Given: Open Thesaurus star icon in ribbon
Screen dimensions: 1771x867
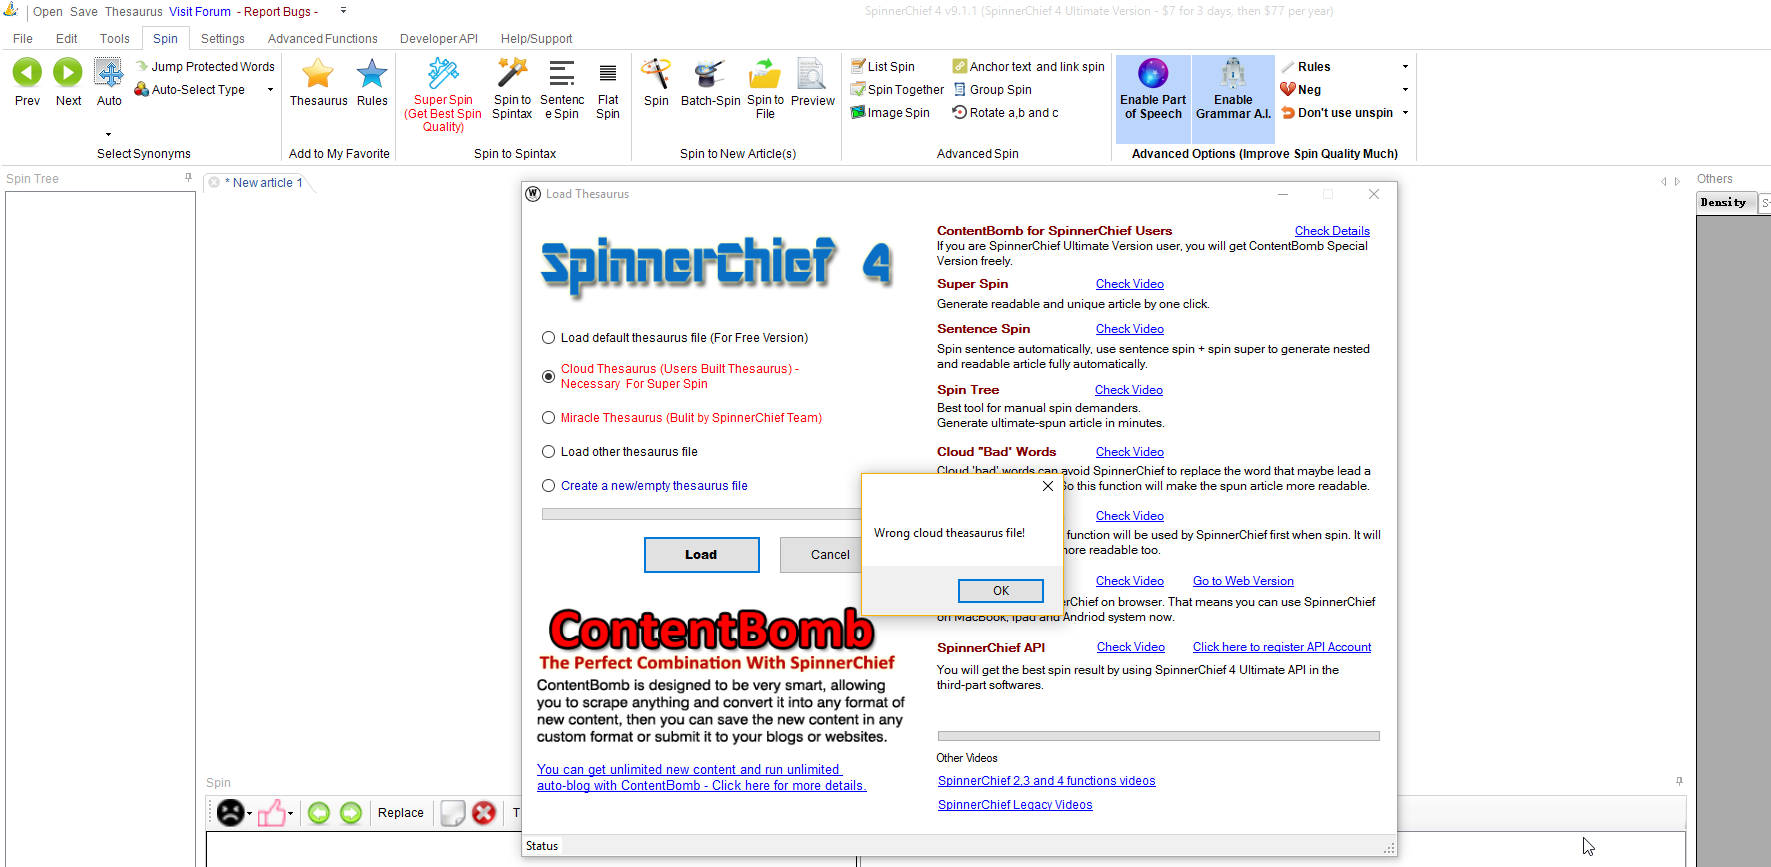Looking at the screenshot, I should (318, 74).
